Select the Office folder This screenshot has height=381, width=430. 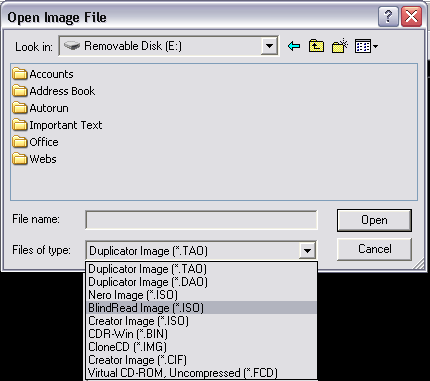coord(35,142)
